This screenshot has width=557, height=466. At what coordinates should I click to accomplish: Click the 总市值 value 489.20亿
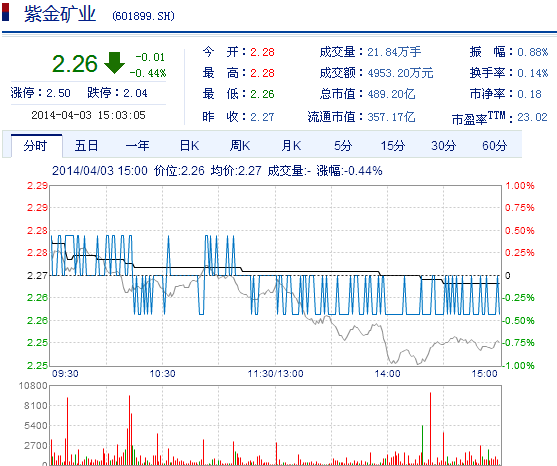pos(391,94)
